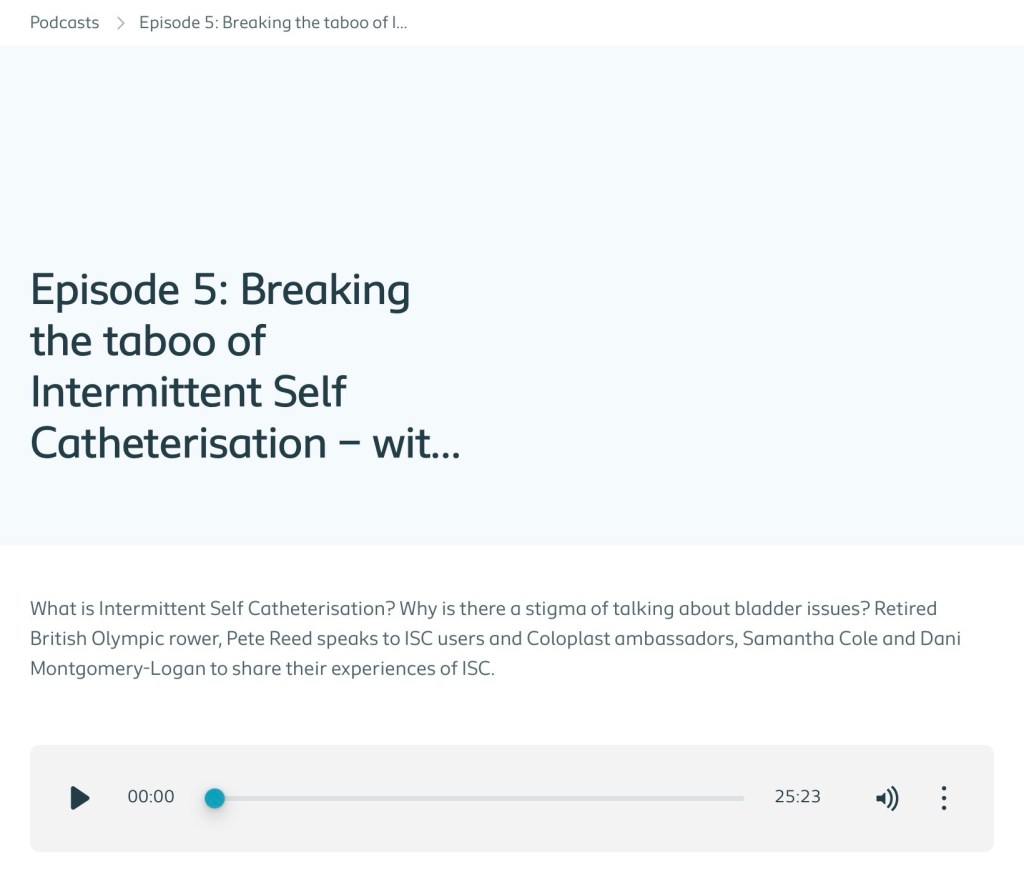Viewport: 1024px width, 894px height.
Task: Click the 'Episode 5: Breaking' heading line
Action: point(220,290)
